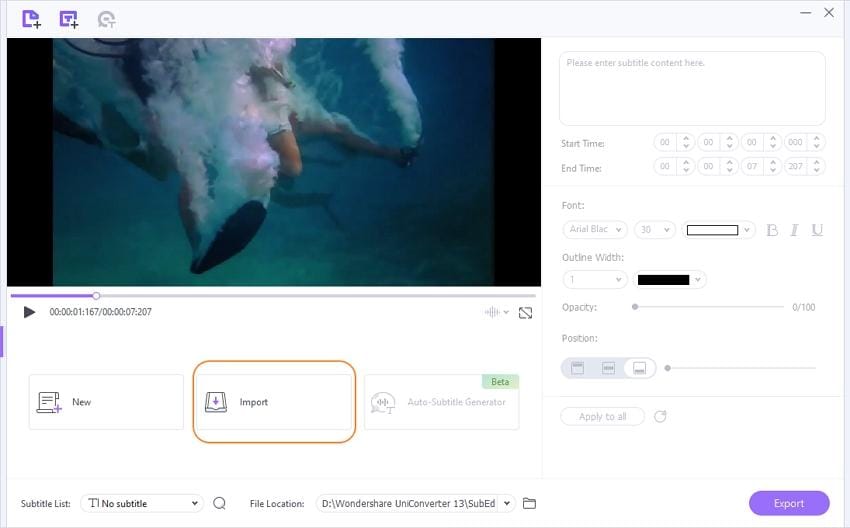Click the subtitle content text box
The width and height of the screenshot is (850, 528).
click(692, 88)
